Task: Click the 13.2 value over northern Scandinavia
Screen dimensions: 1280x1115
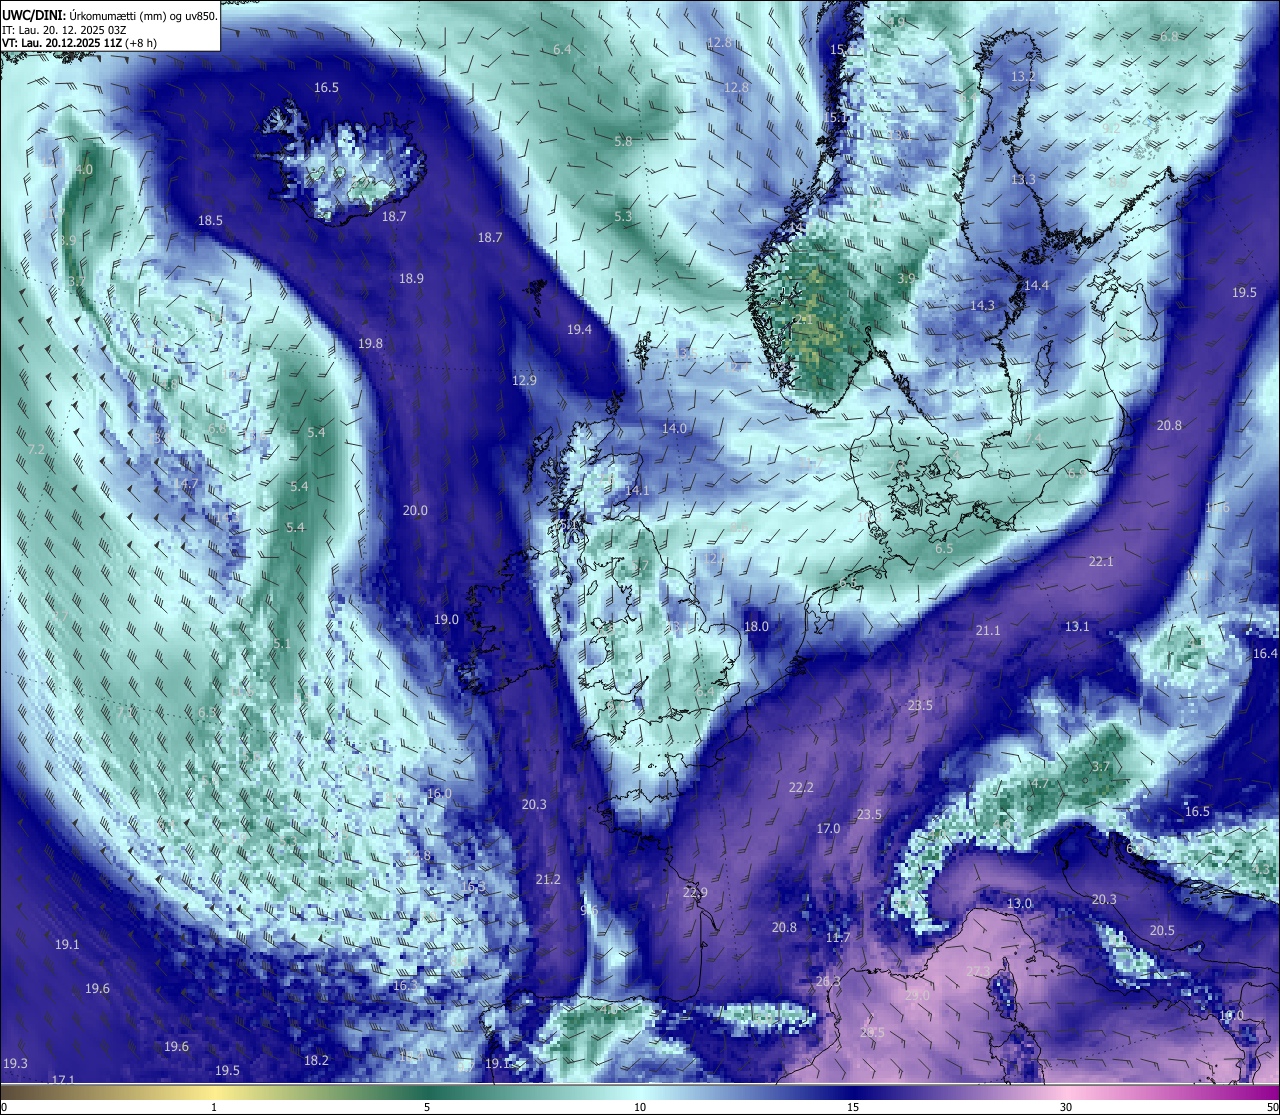Action: click(1023, 76)
